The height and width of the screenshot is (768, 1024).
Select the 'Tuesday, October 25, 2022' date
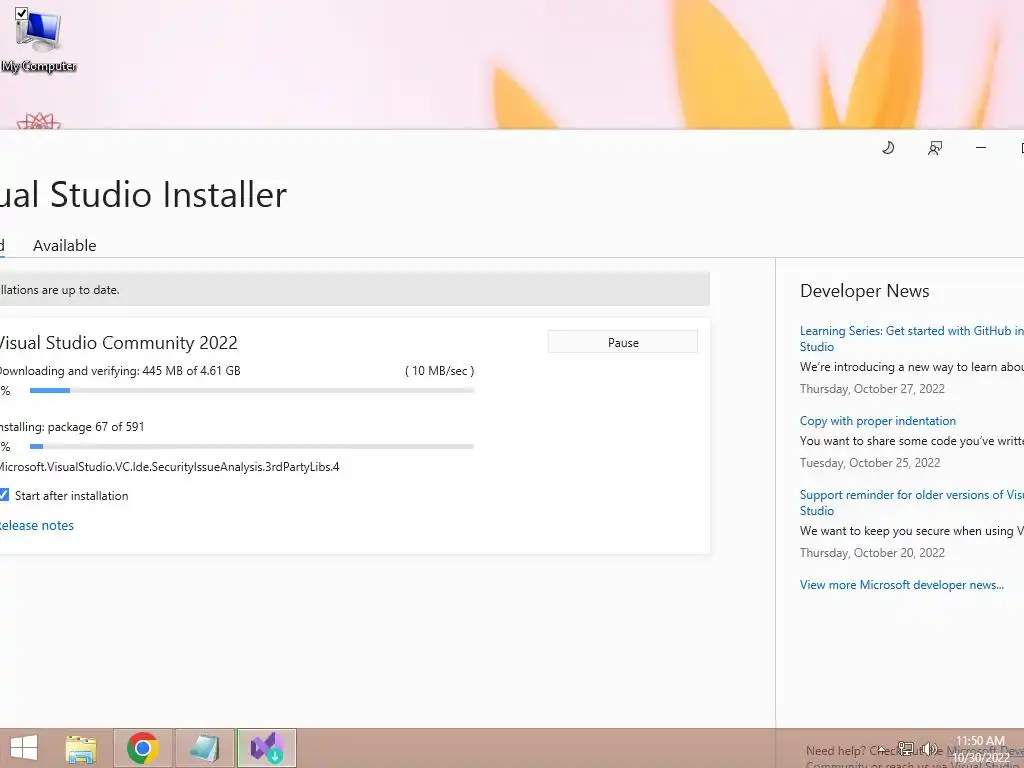[x=870, y=463]
